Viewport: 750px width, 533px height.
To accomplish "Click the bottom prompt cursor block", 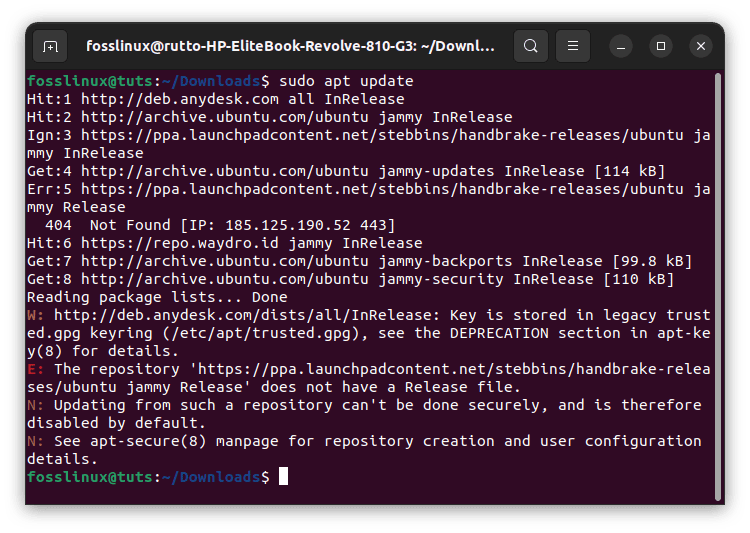I will point(284,477).
